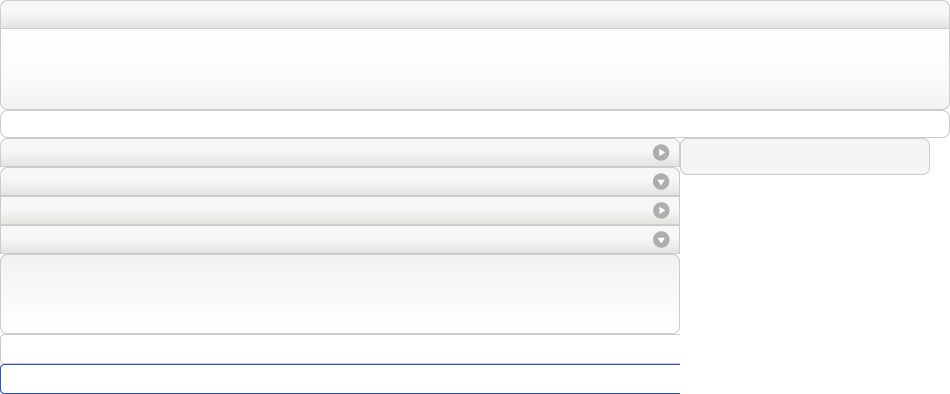This screenshot has width=950, height=394.
Task: Collapse the fourth collapsible row bar
Action: point(340,239)
